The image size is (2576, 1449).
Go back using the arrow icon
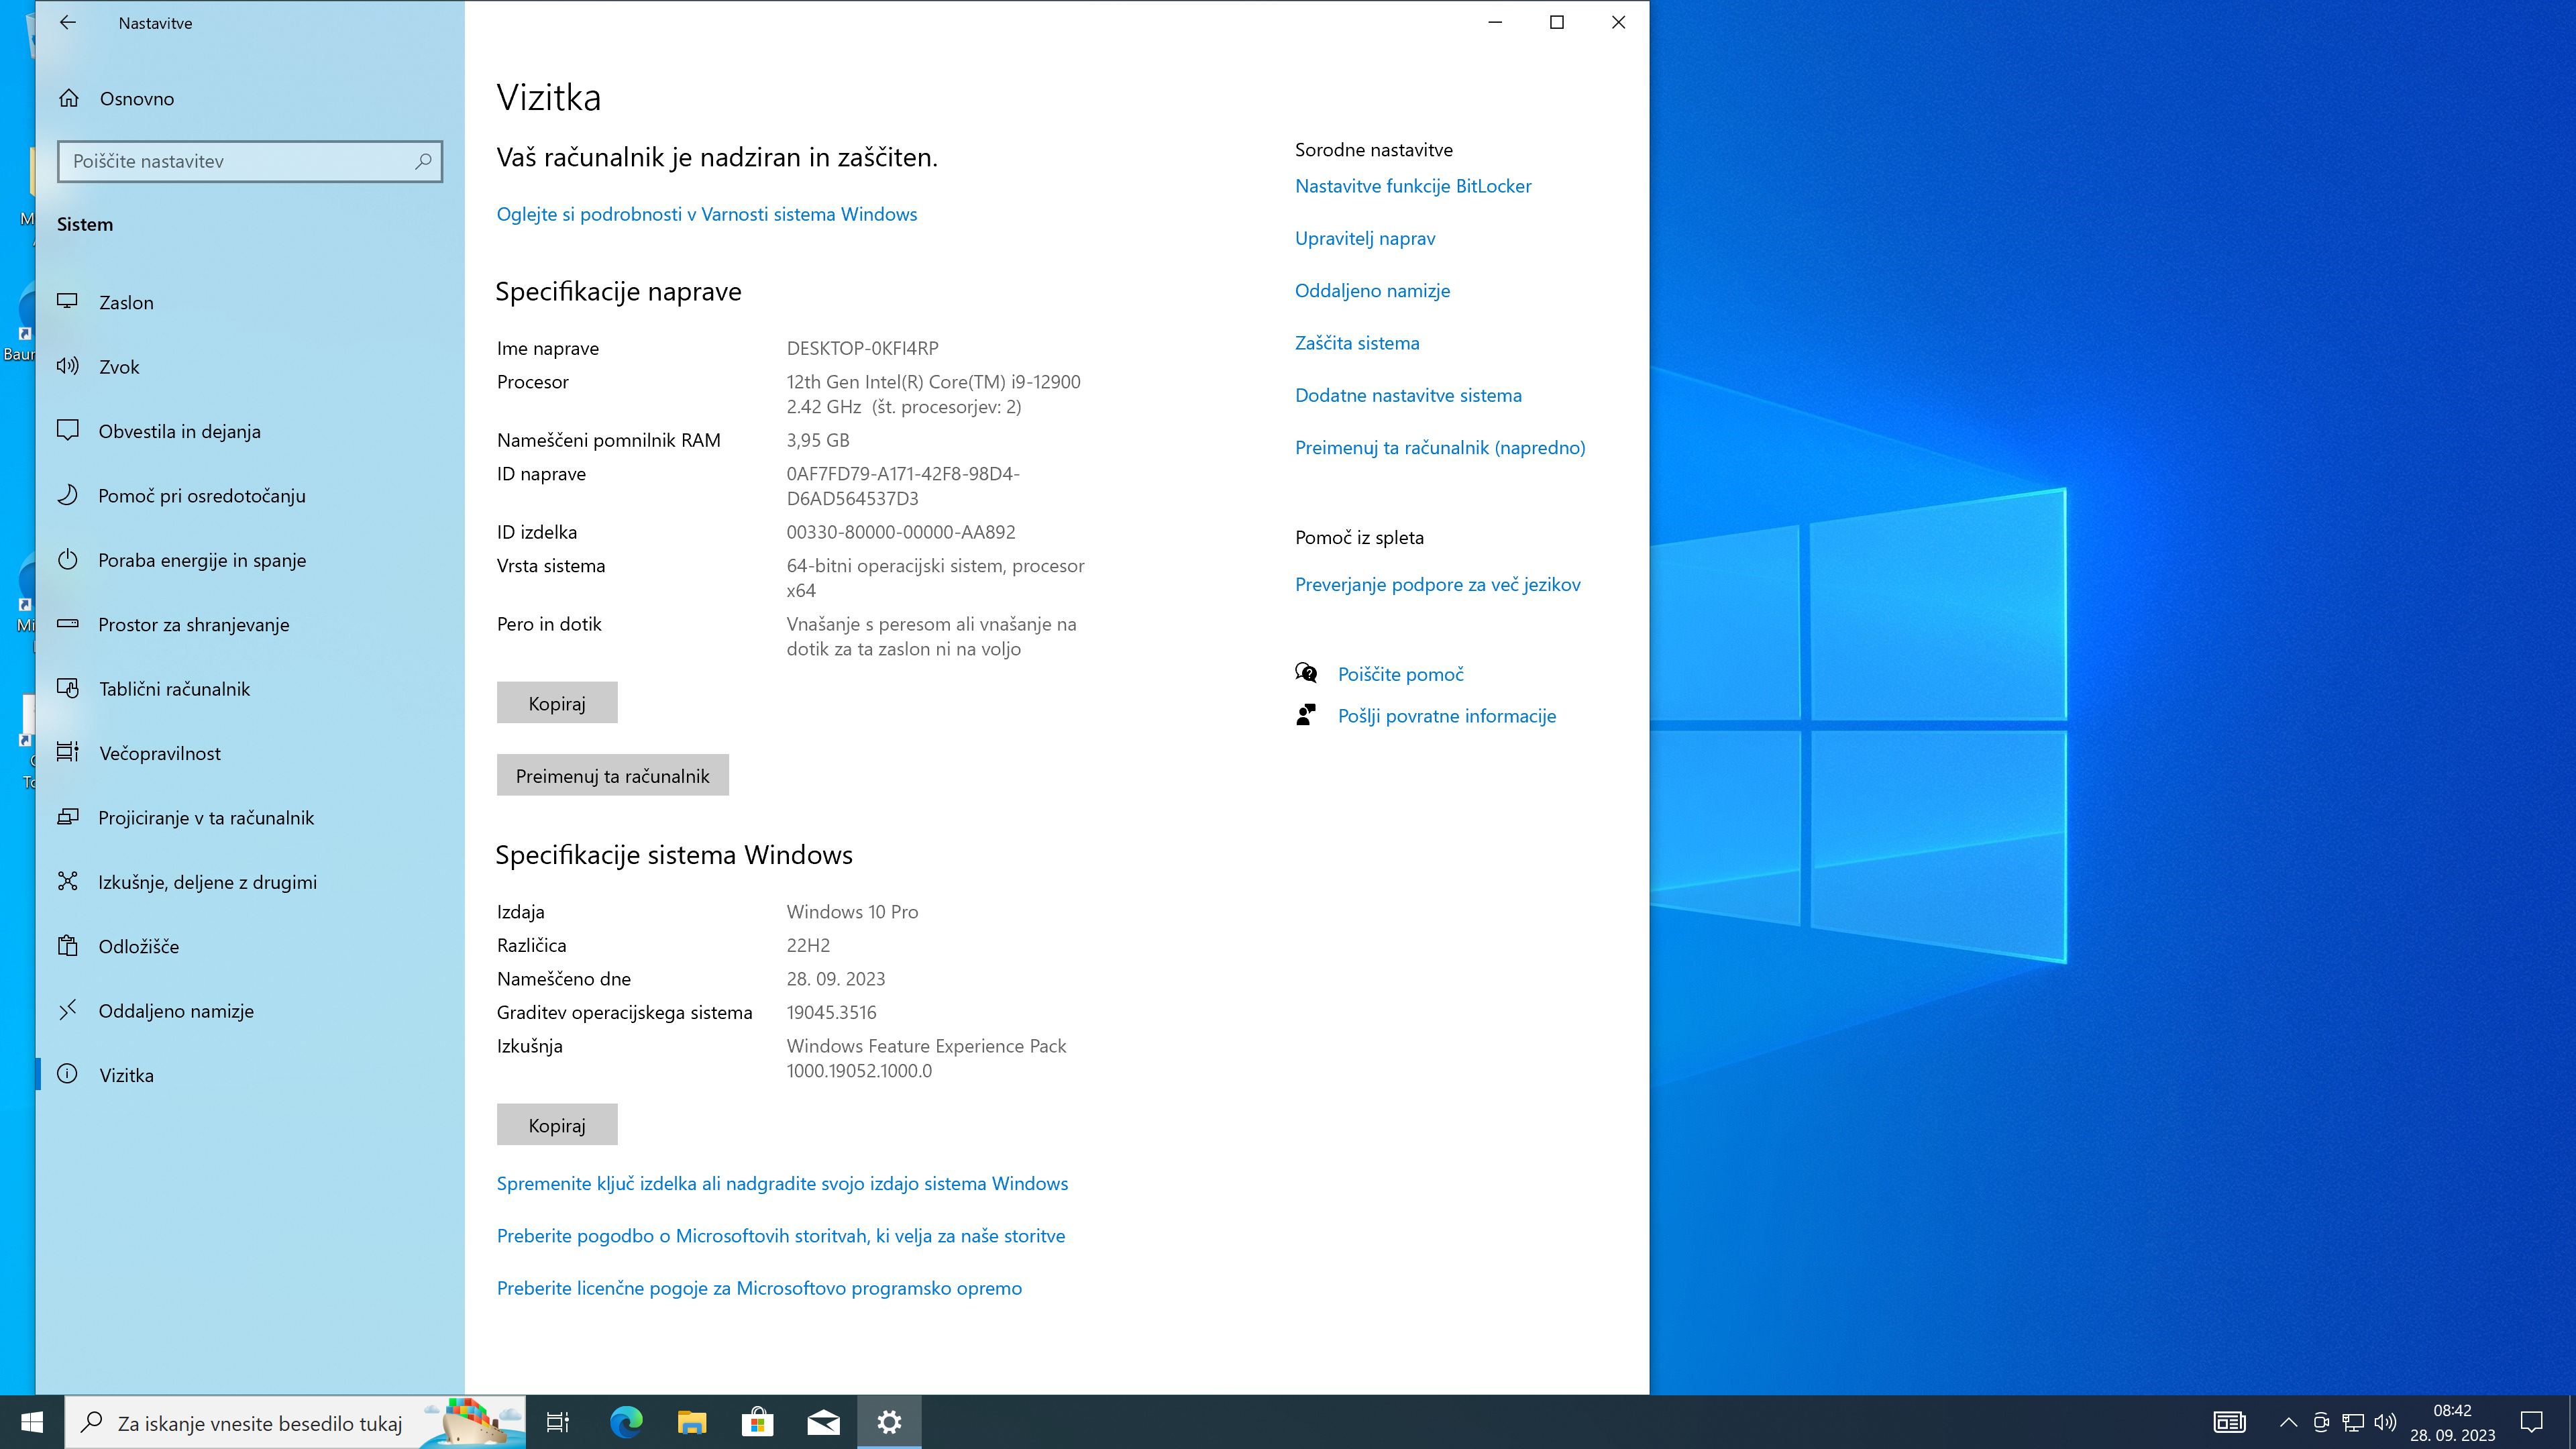coord(67,22)
